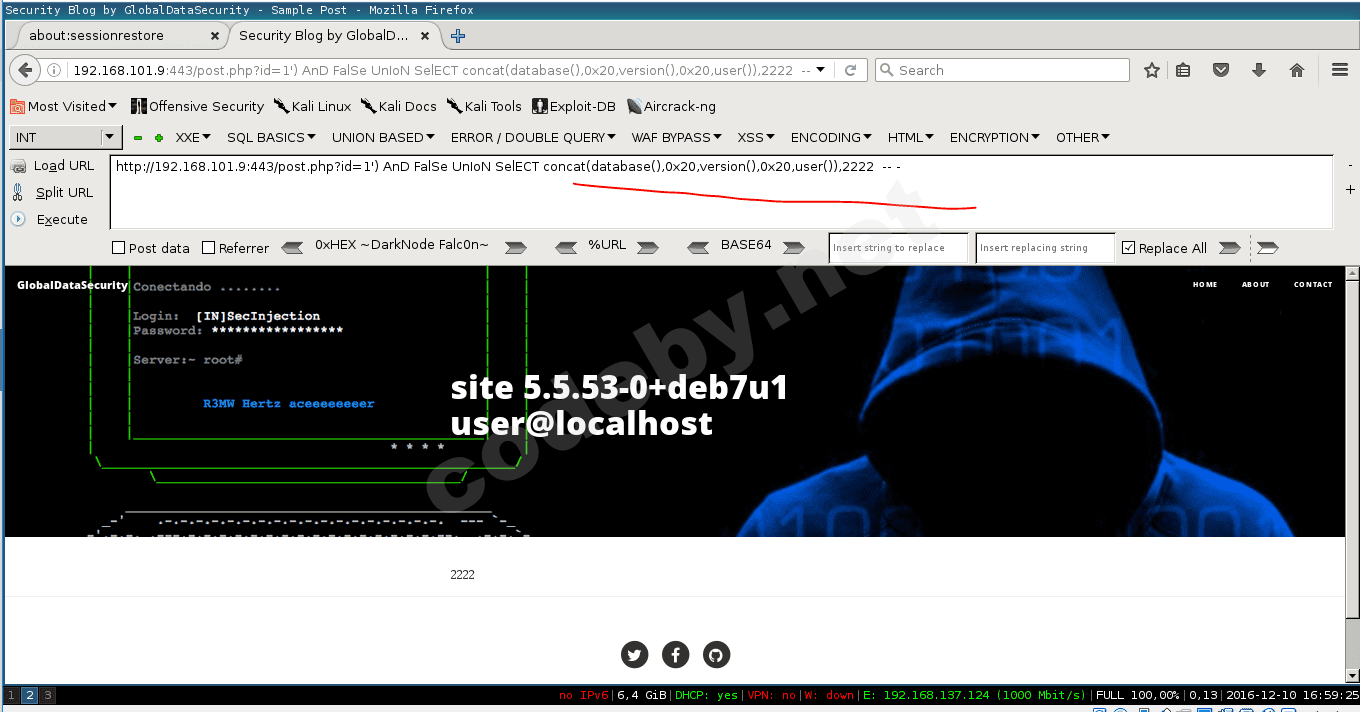Screen dimensions: 1360x712
Task: Click the Execute button
Action: [x=50, y=220]
